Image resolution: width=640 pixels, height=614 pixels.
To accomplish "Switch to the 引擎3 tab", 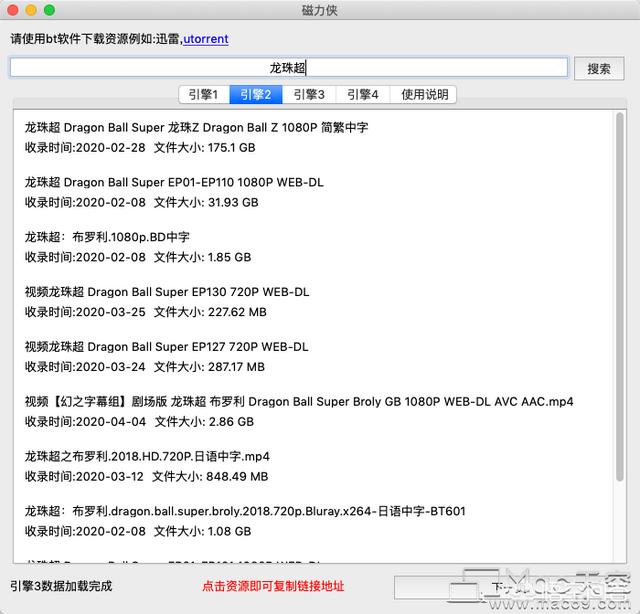I will click(309, 95).
